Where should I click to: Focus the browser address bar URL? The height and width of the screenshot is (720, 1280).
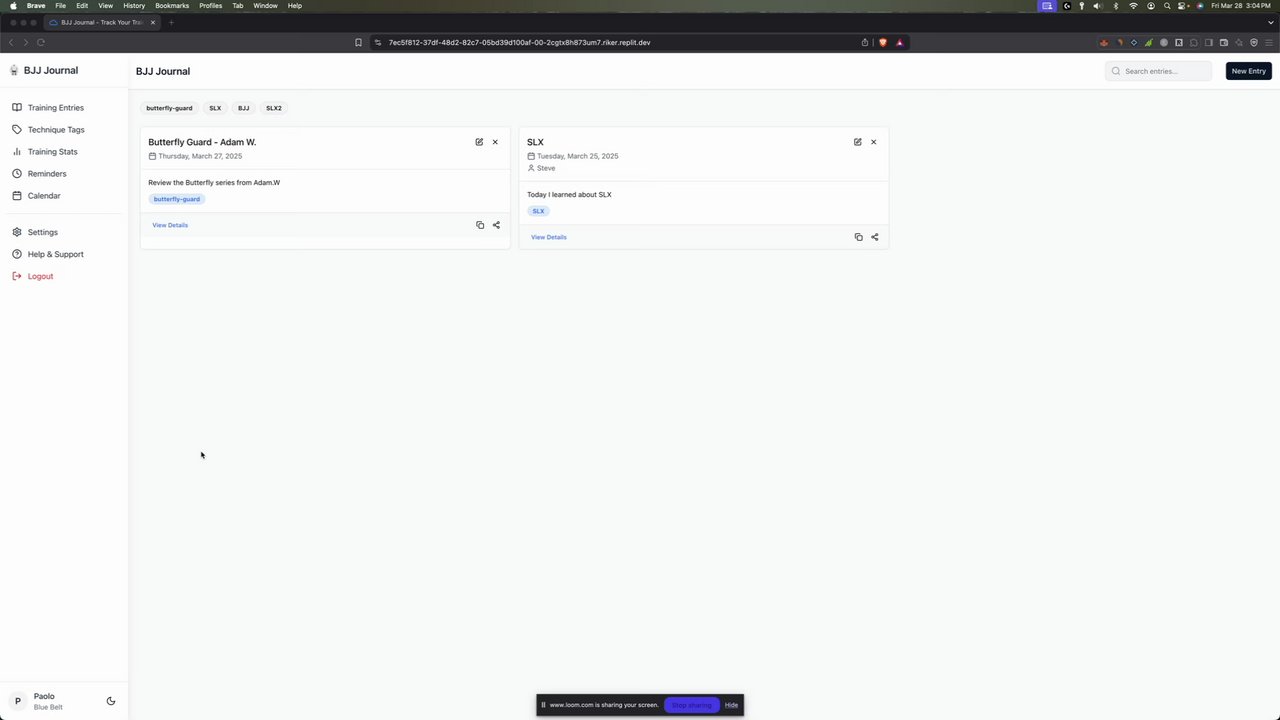(x=519, y=42)
